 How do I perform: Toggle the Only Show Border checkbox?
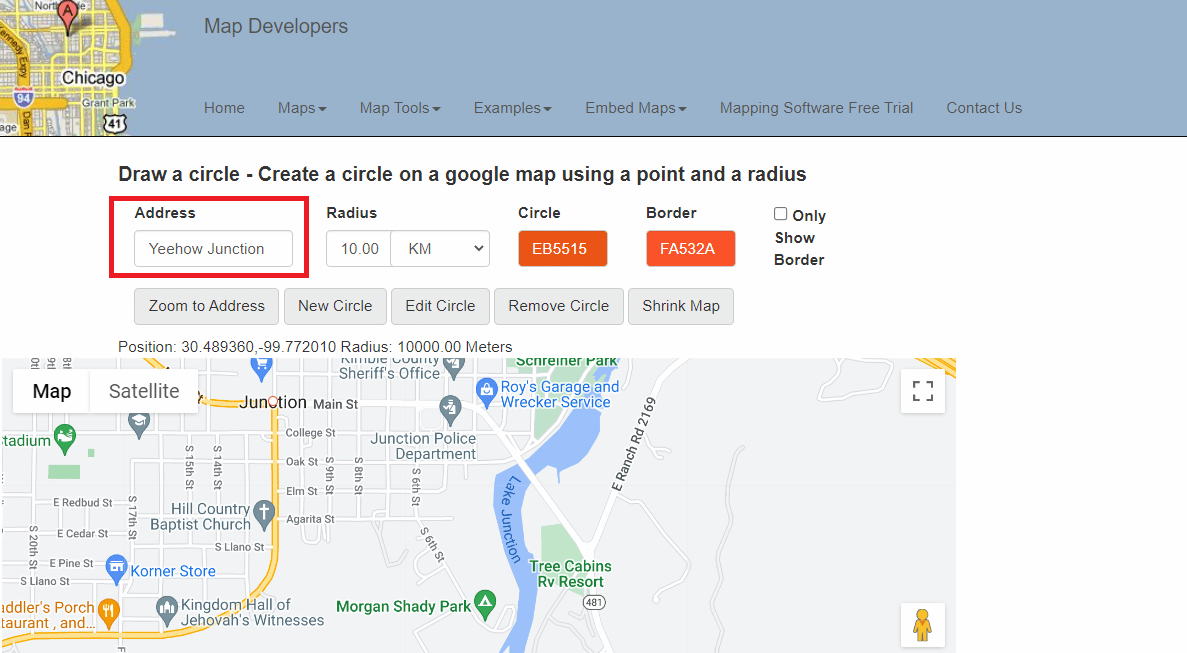(780, 214)
